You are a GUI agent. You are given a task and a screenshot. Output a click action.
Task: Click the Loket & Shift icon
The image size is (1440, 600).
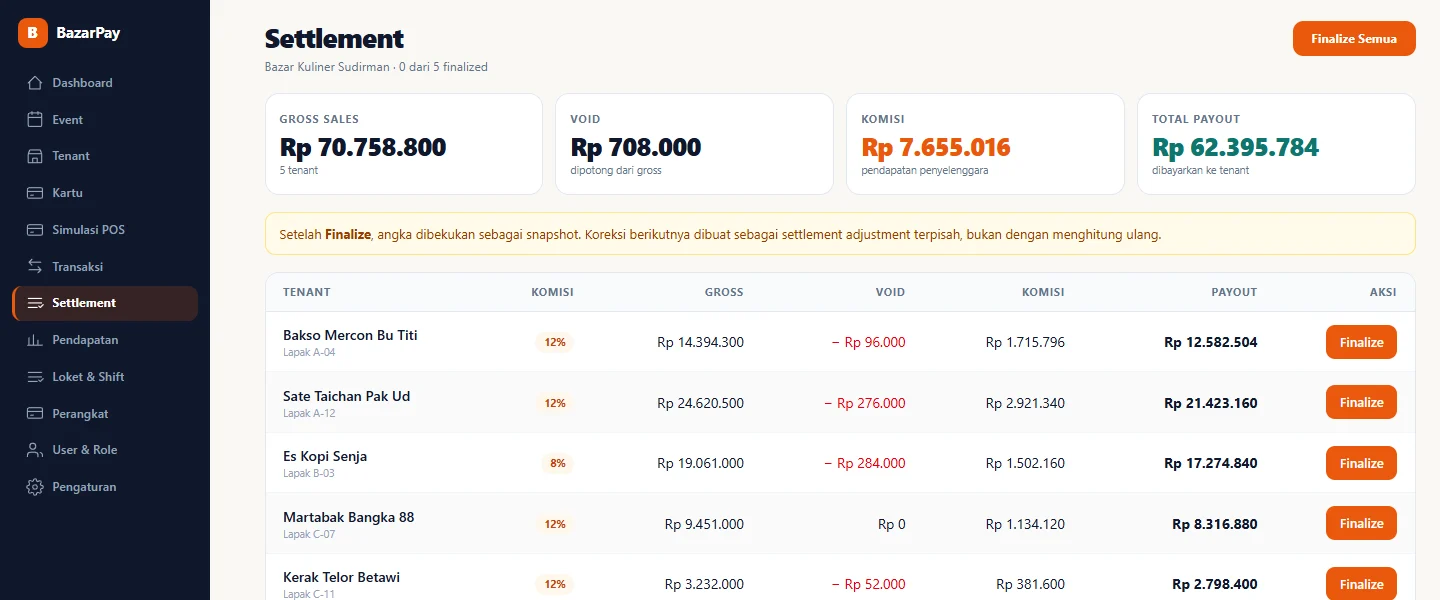click(x=35, y=377)
